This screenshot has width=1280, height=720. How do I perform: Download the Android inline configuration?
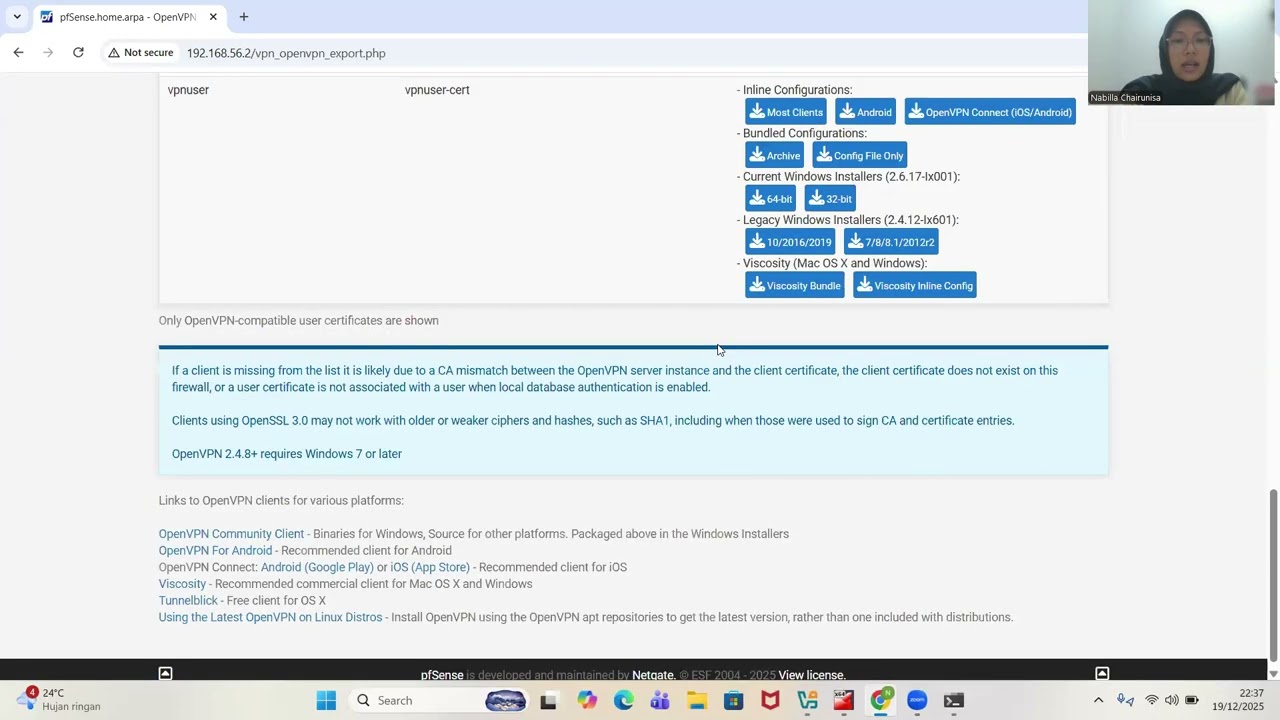(865, 112)
